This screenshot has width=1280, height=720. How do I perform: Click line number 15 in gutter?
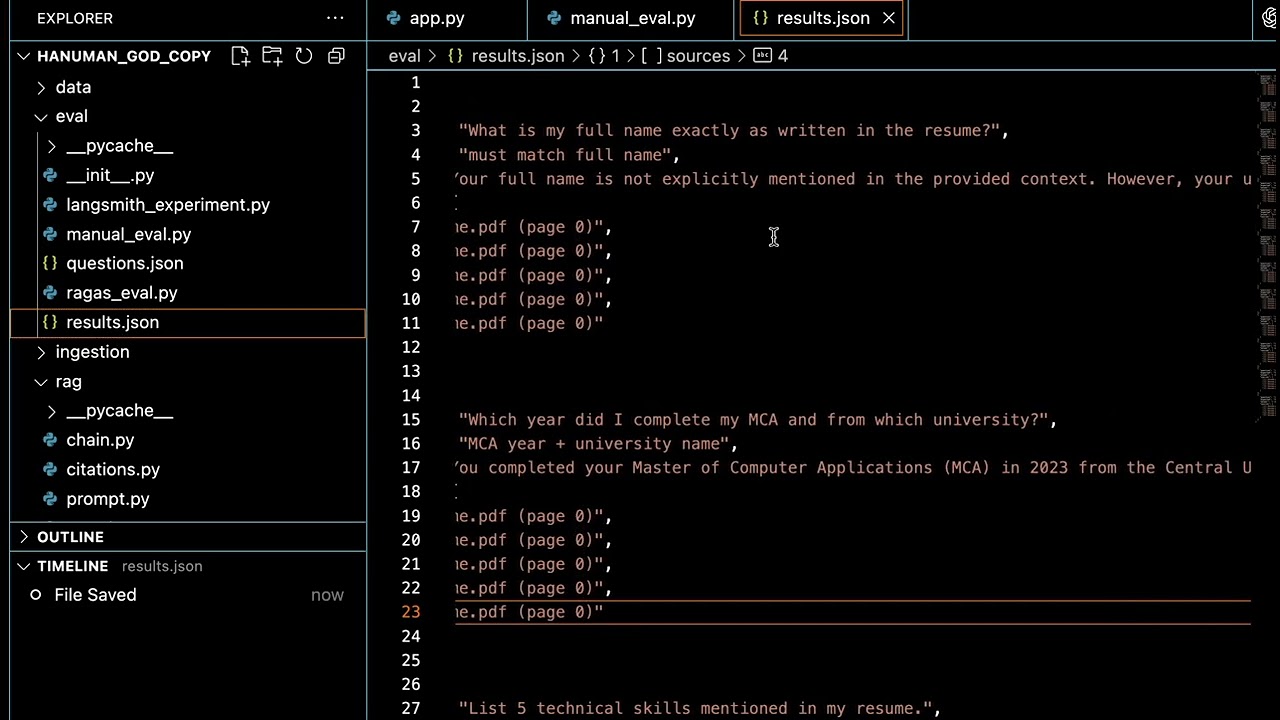(x=411, y=419)
